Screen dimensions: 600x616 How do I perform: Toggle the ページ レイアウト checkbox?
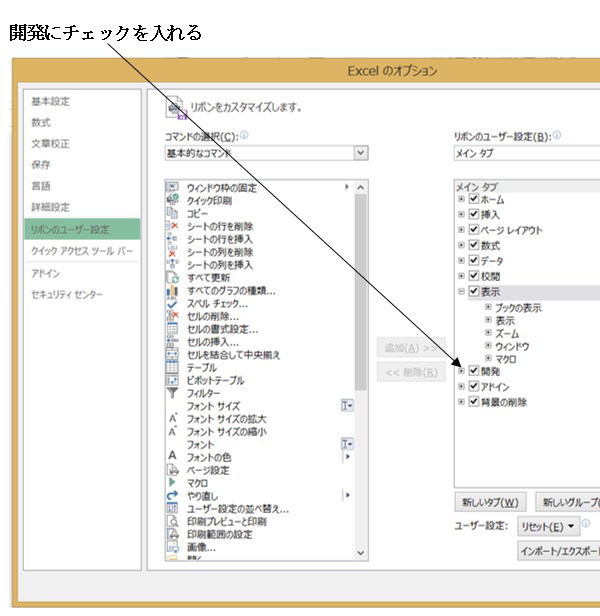tap(474, 229)
